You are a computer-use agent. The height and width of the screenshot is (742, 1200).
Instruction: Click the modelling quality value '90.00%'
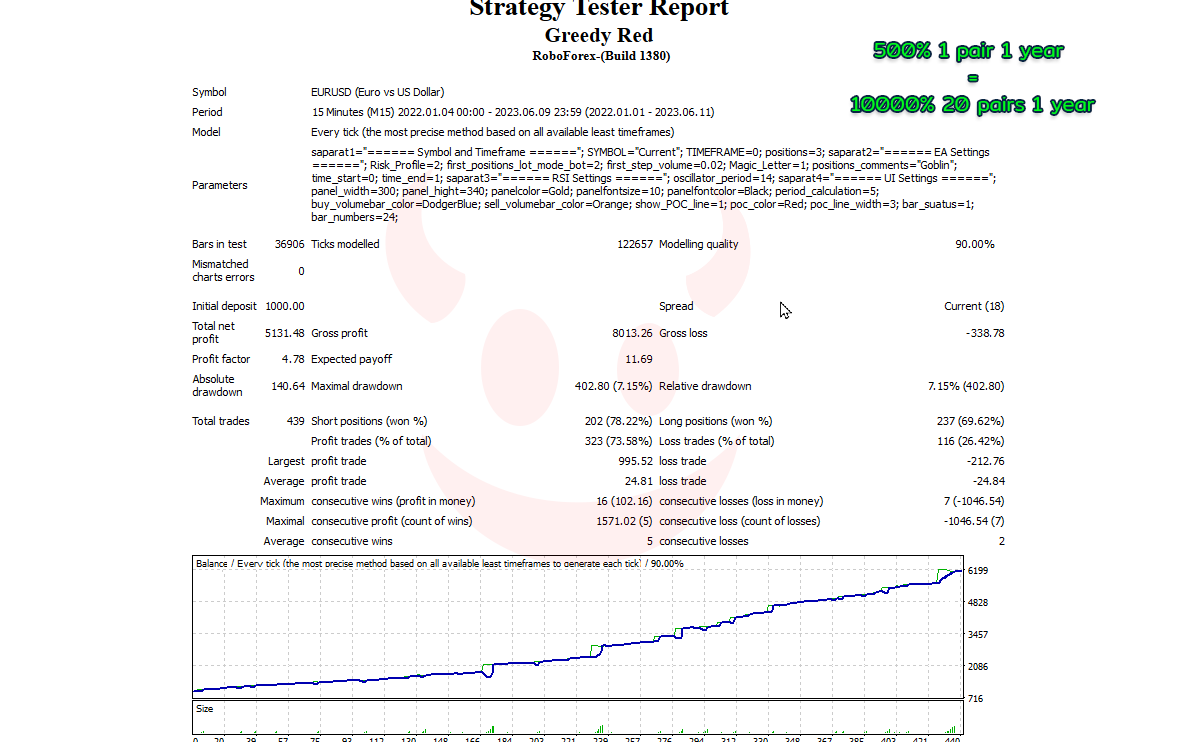tap(975, 244)
